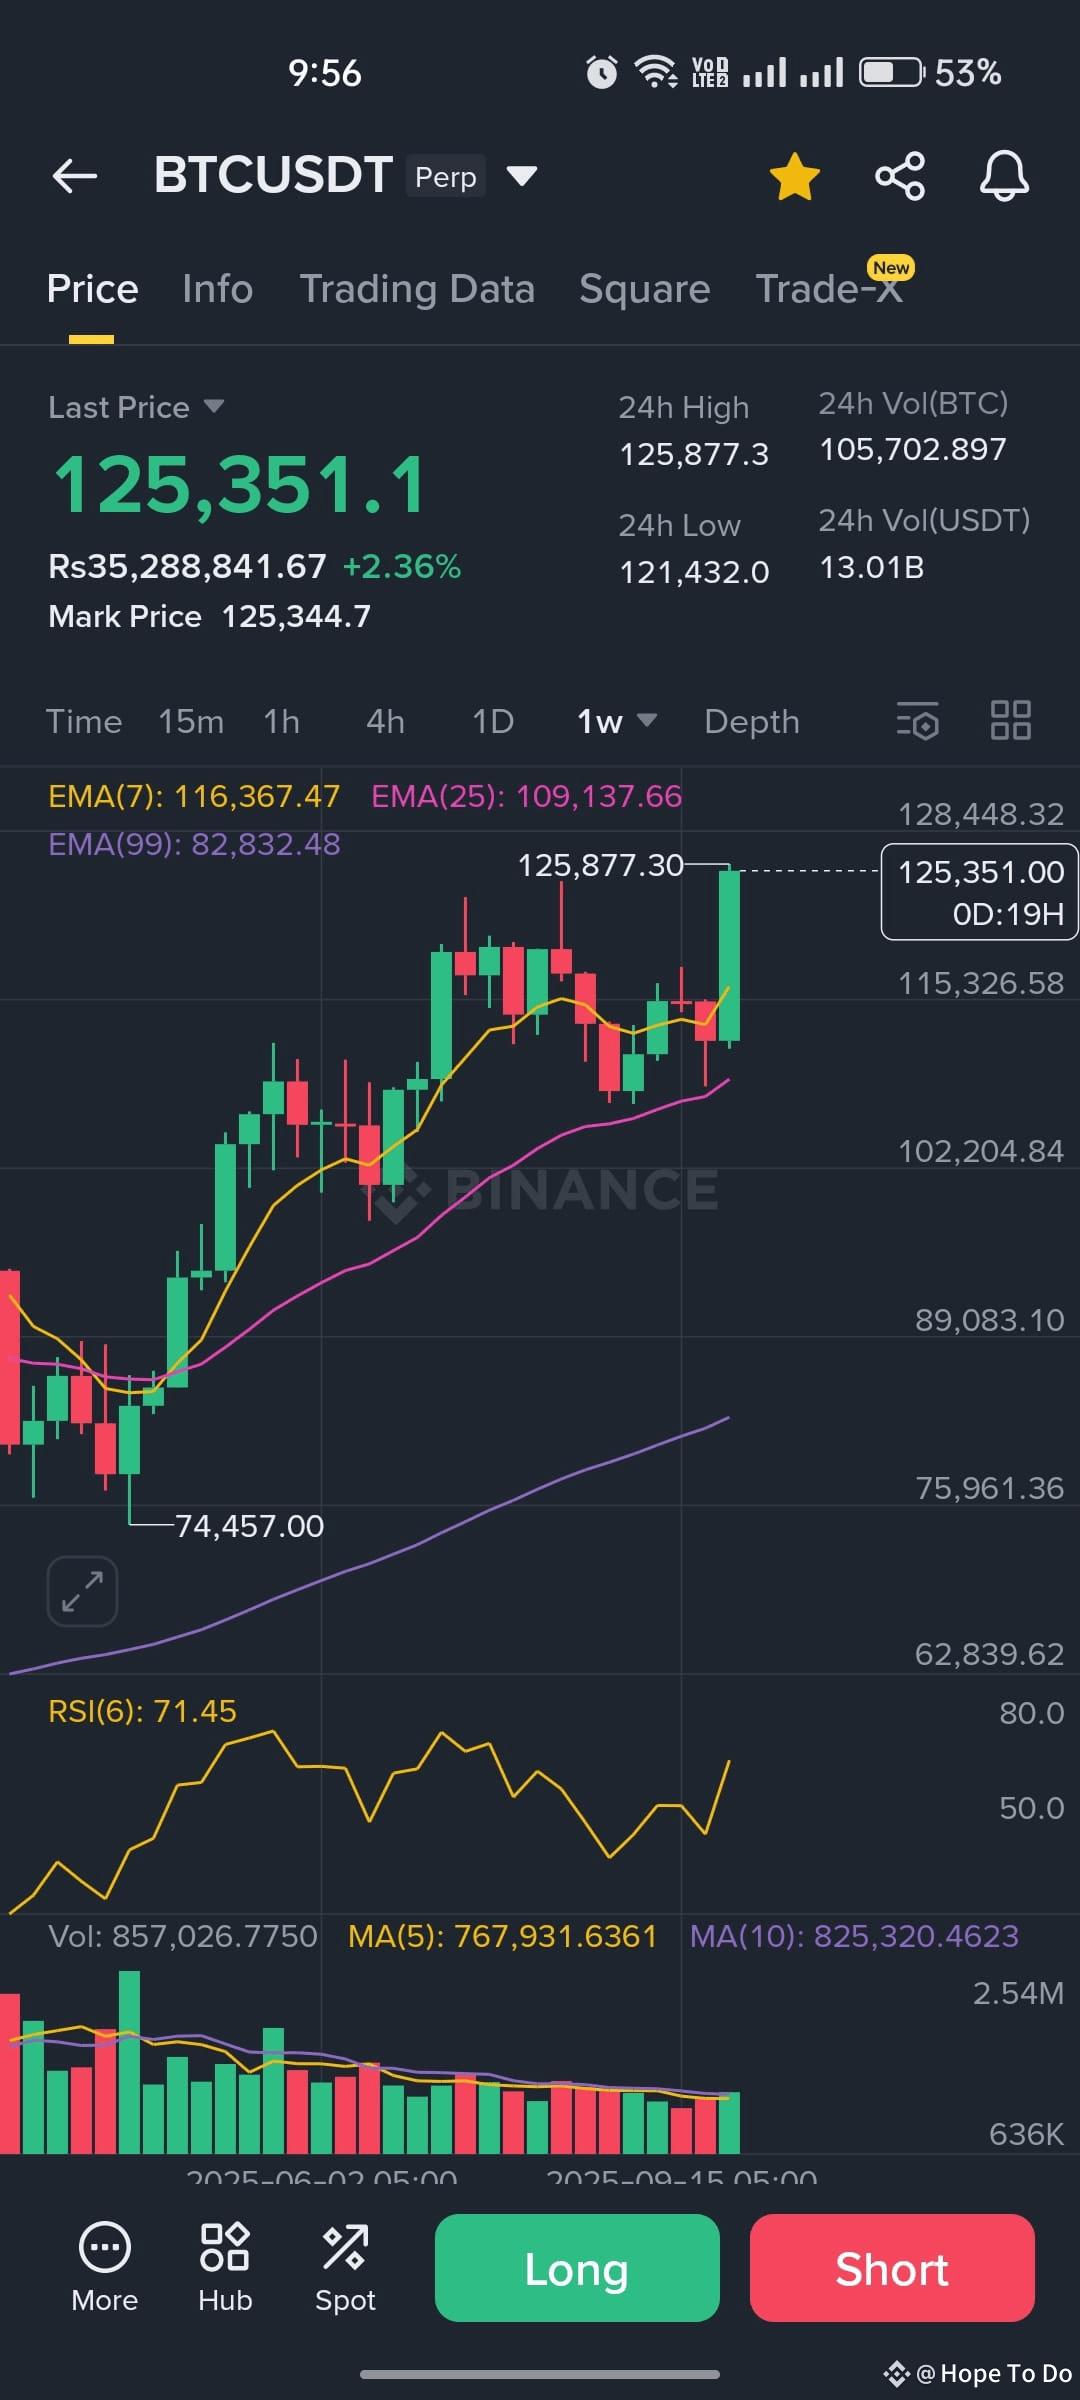1080x2400 pixels.
Task: Tap the green Long button
Action: 577,2268
